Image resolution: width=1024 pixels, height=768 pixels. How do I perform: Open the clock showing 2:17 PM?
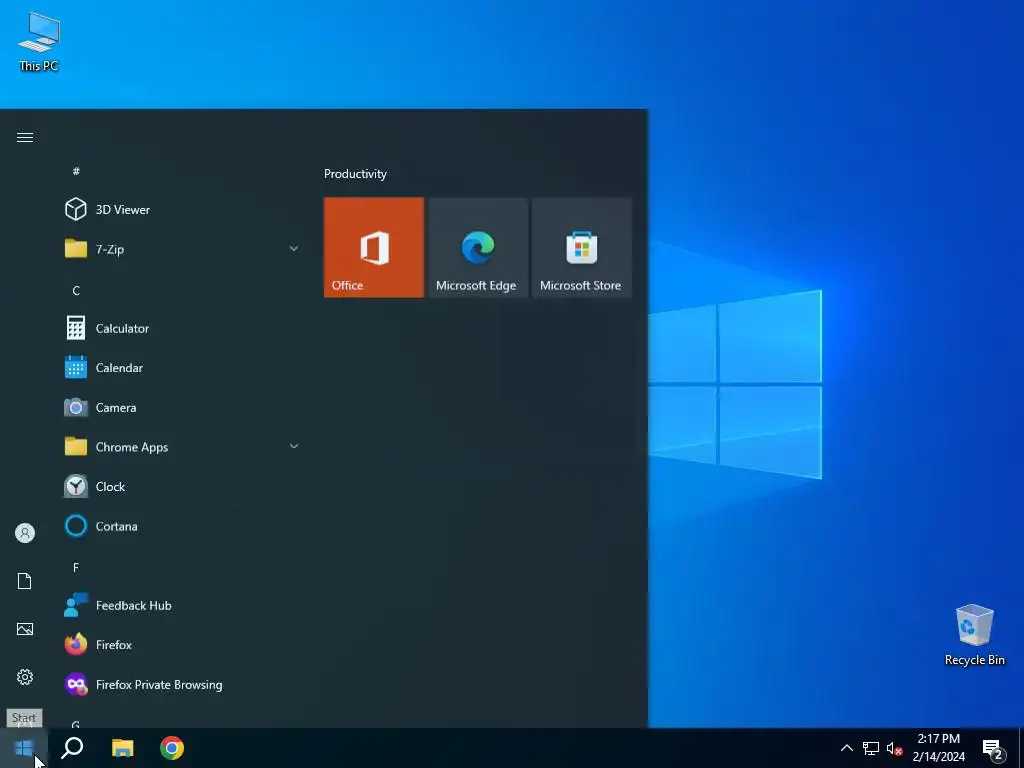[x=938, y=748]
